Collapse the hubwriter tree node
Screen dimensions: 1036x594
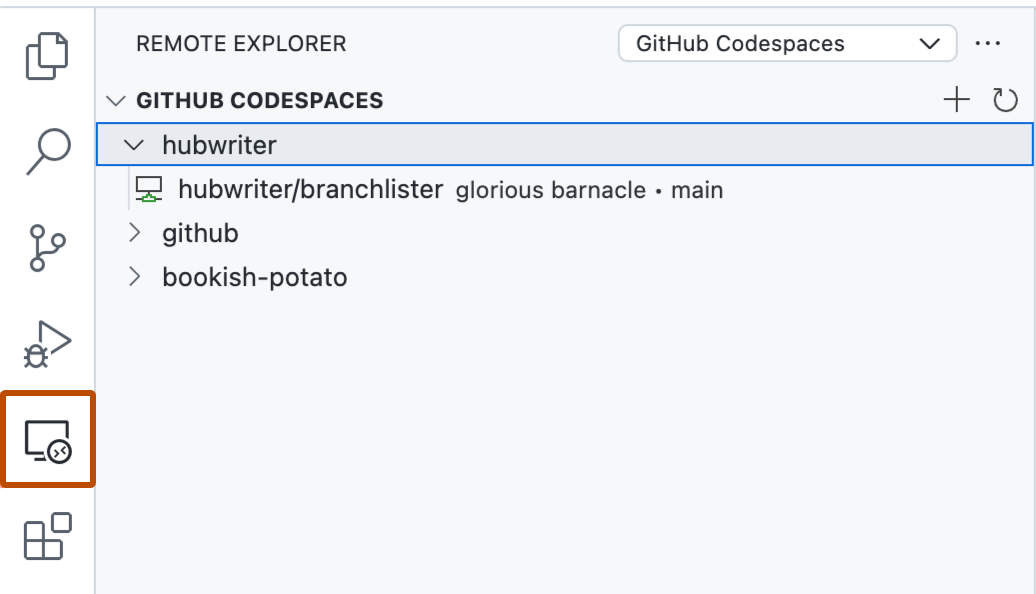pos(133,145)
